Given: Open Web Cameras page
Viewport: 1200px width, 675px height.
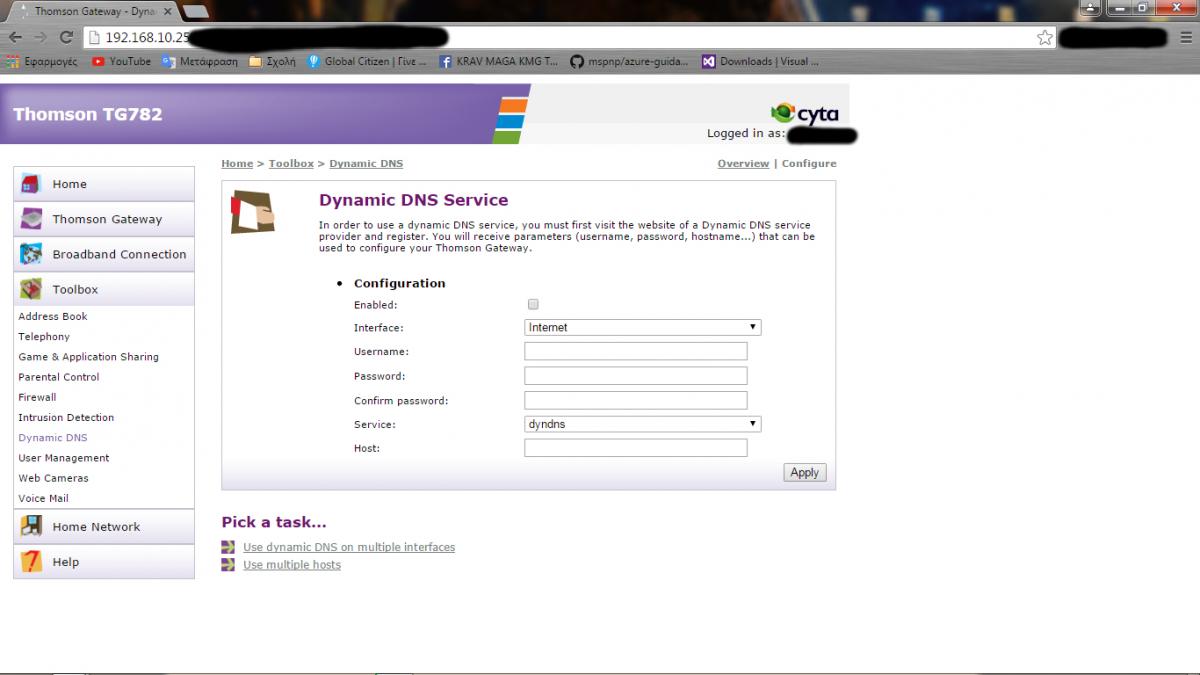Looking at the screenshot, I should point(53,478).
